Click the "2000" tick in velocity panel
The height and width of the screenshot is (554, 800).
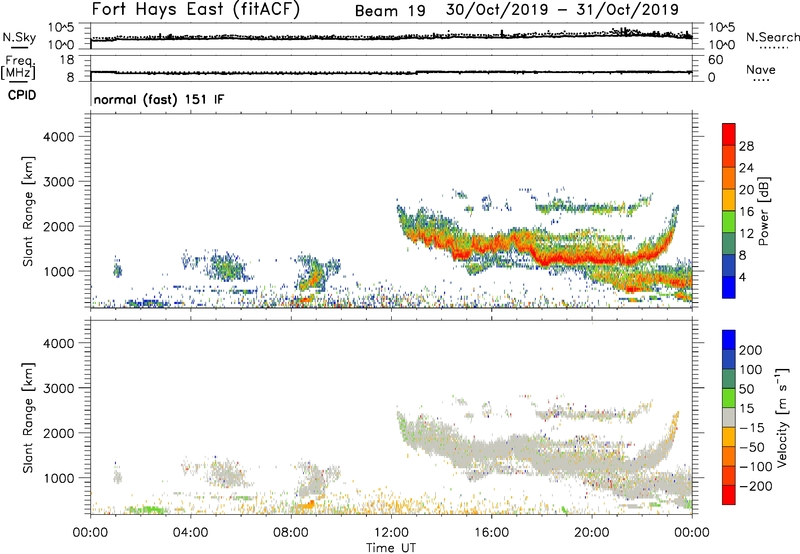tap(59, 433)
